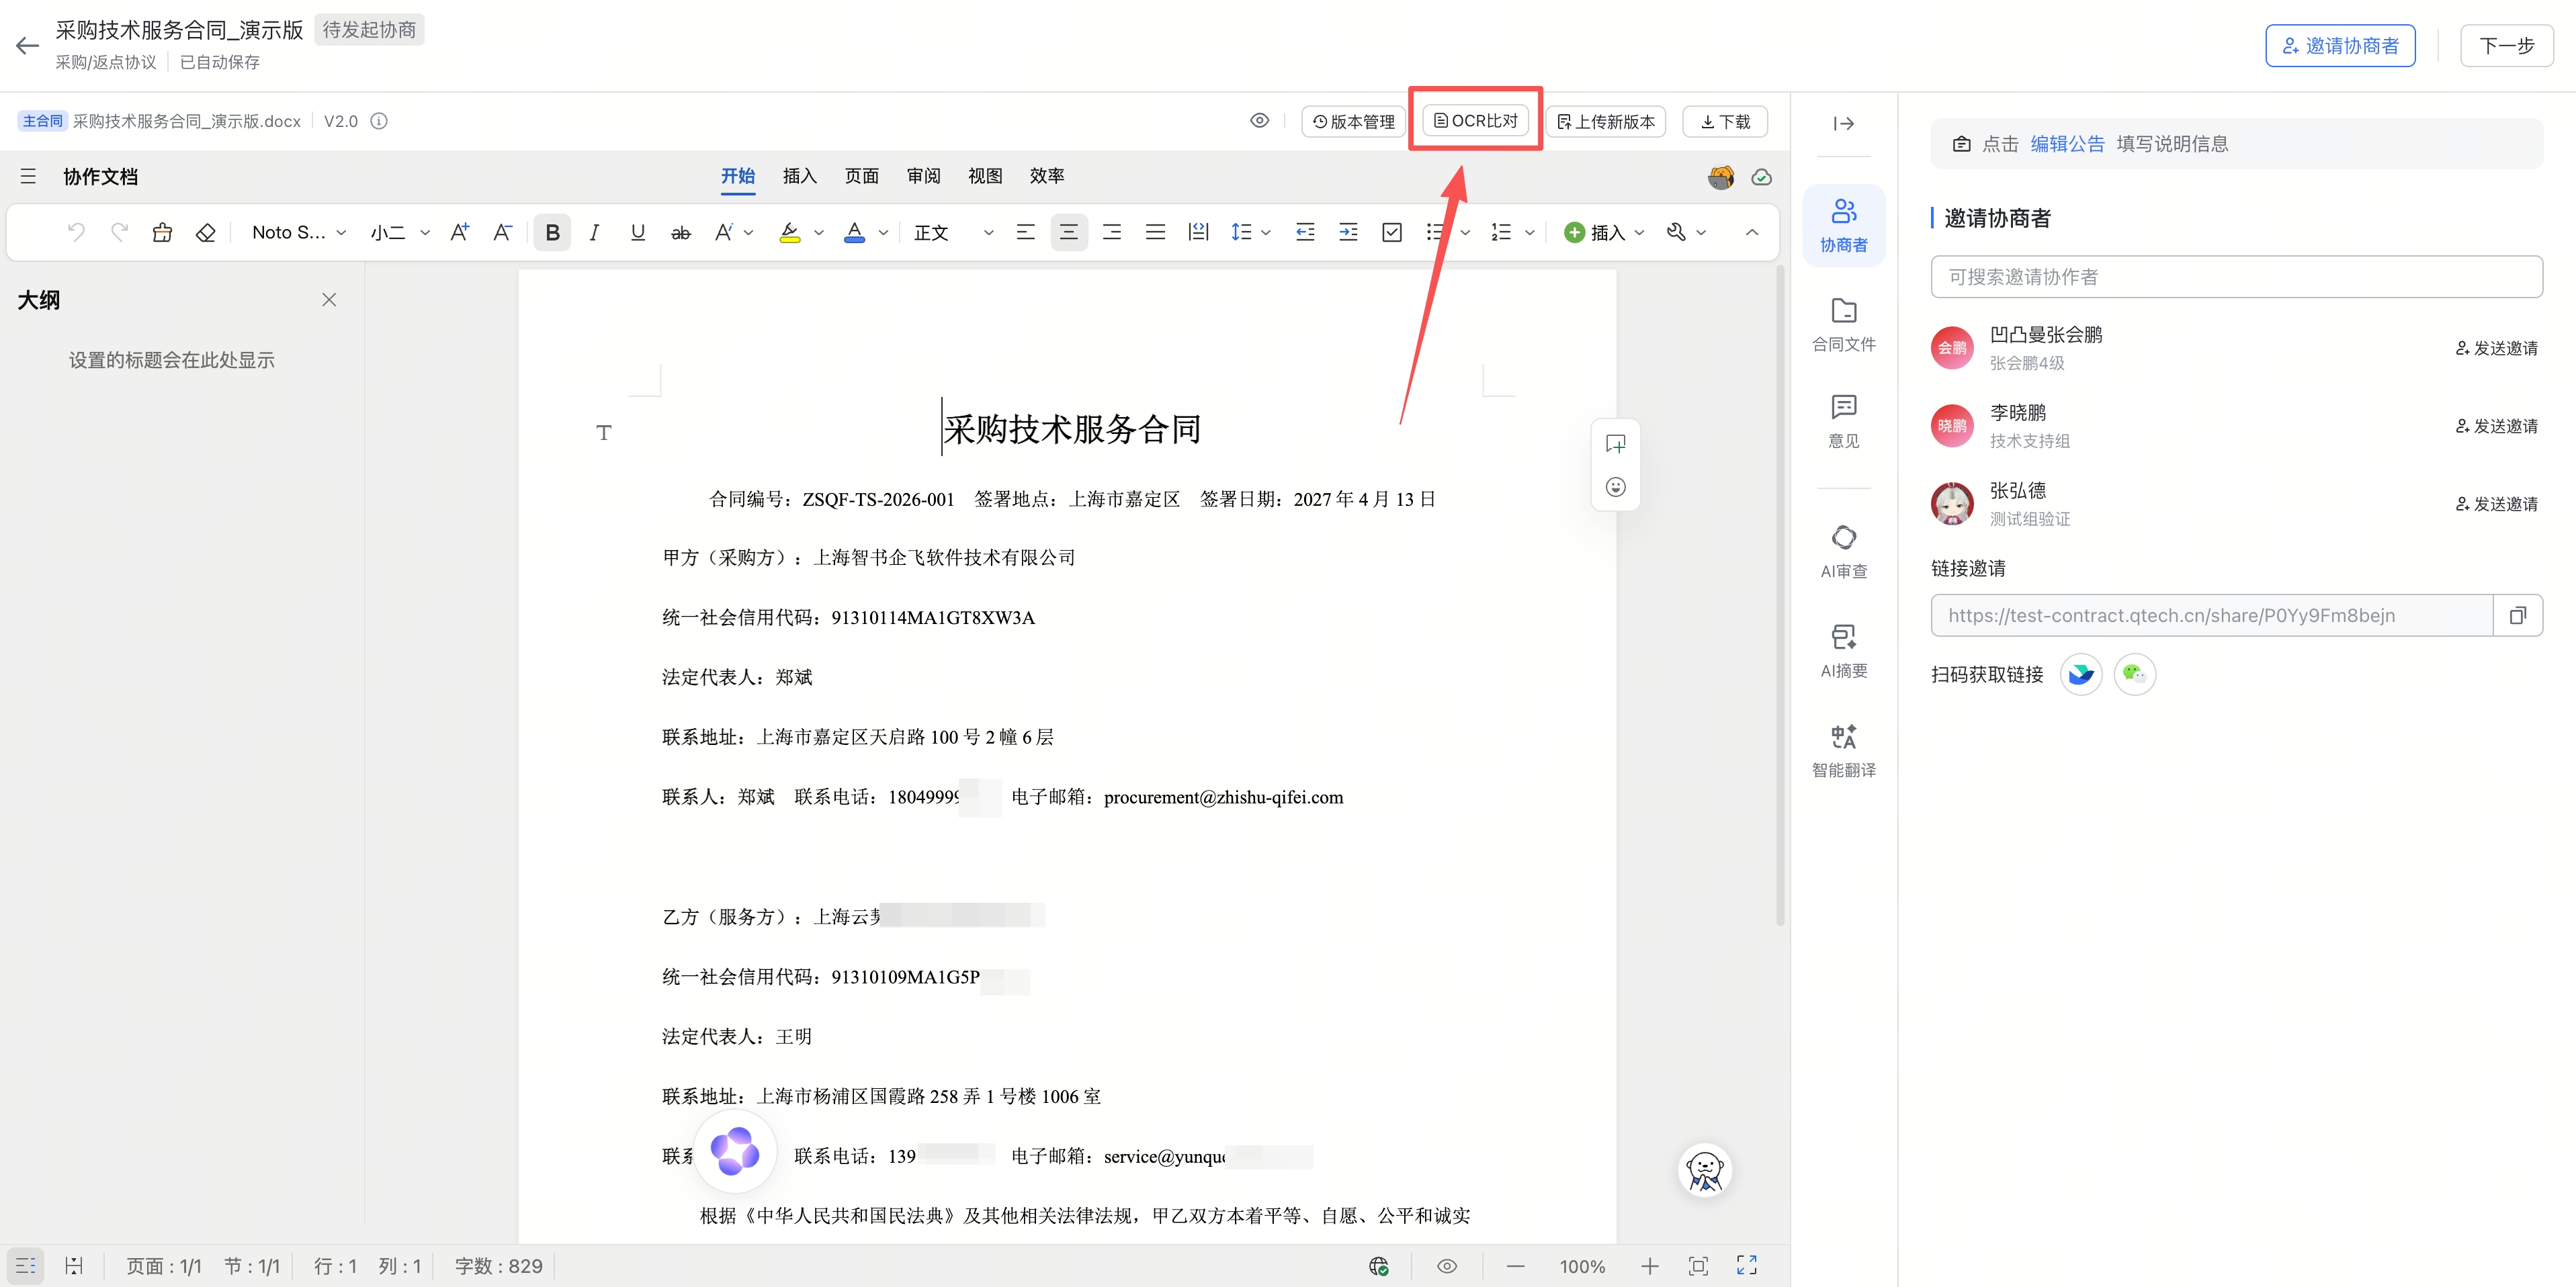Image resolution: width=2576 pixels, height=1287 pixels.
Task: Apply highlight color marker
Action: click(790, 233)
